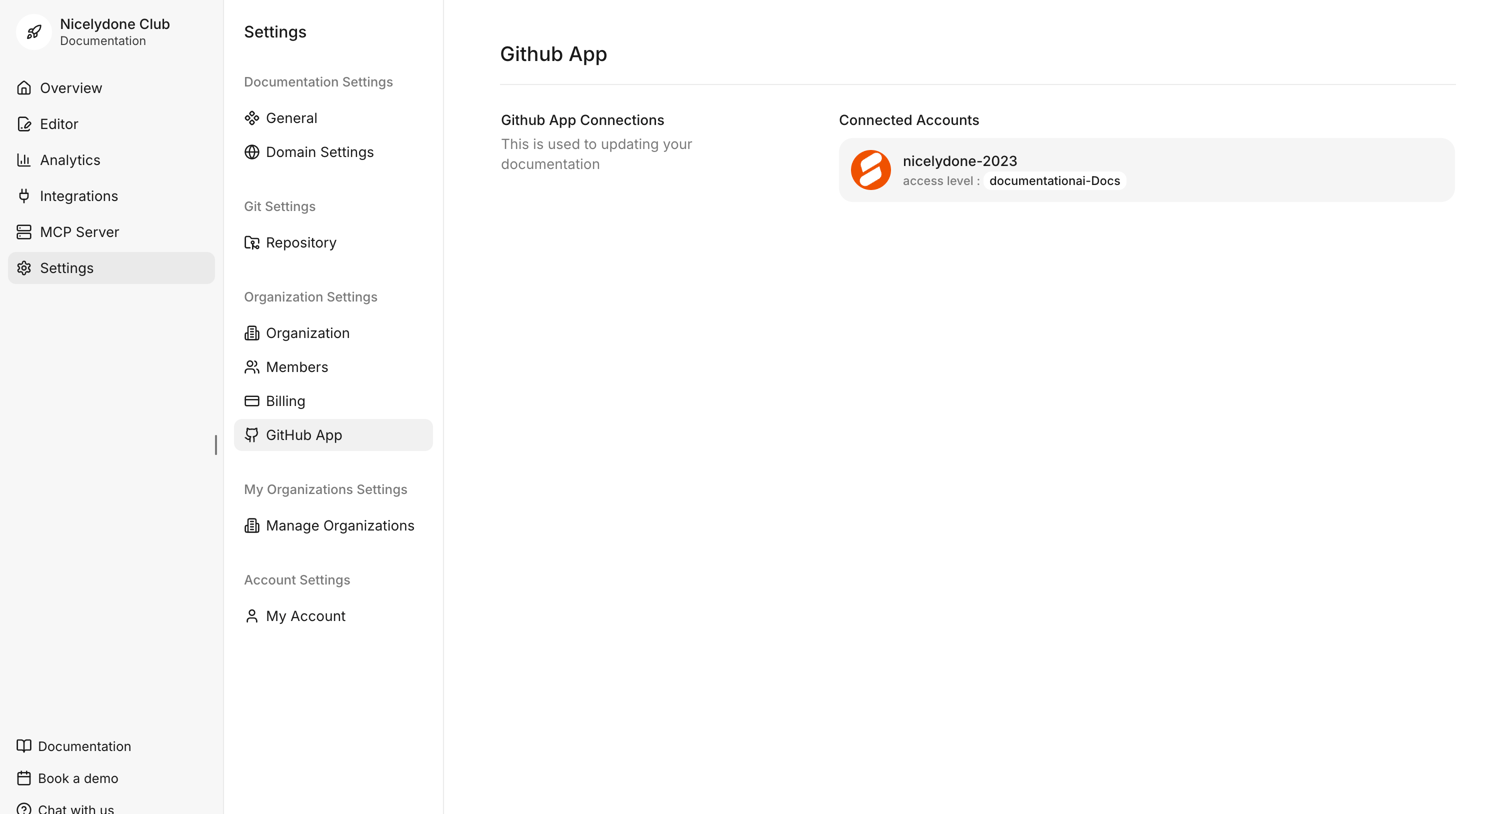The width and height of the screenshot is (1512, 814).
Task: Click the MCP Server icon
Action: click(24, 232)
